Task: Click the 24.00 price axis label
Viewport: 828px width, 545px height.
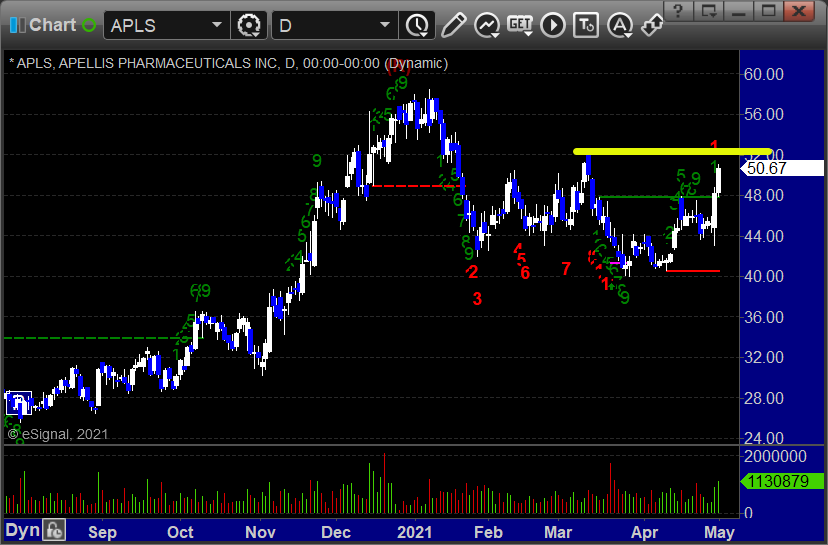Action: pyautogui.click(x=764, y=438)
